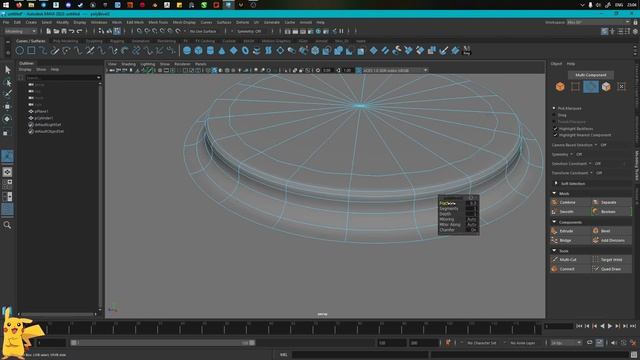Click the Separate button
This screenshot has width=640, height=360.
611,202
